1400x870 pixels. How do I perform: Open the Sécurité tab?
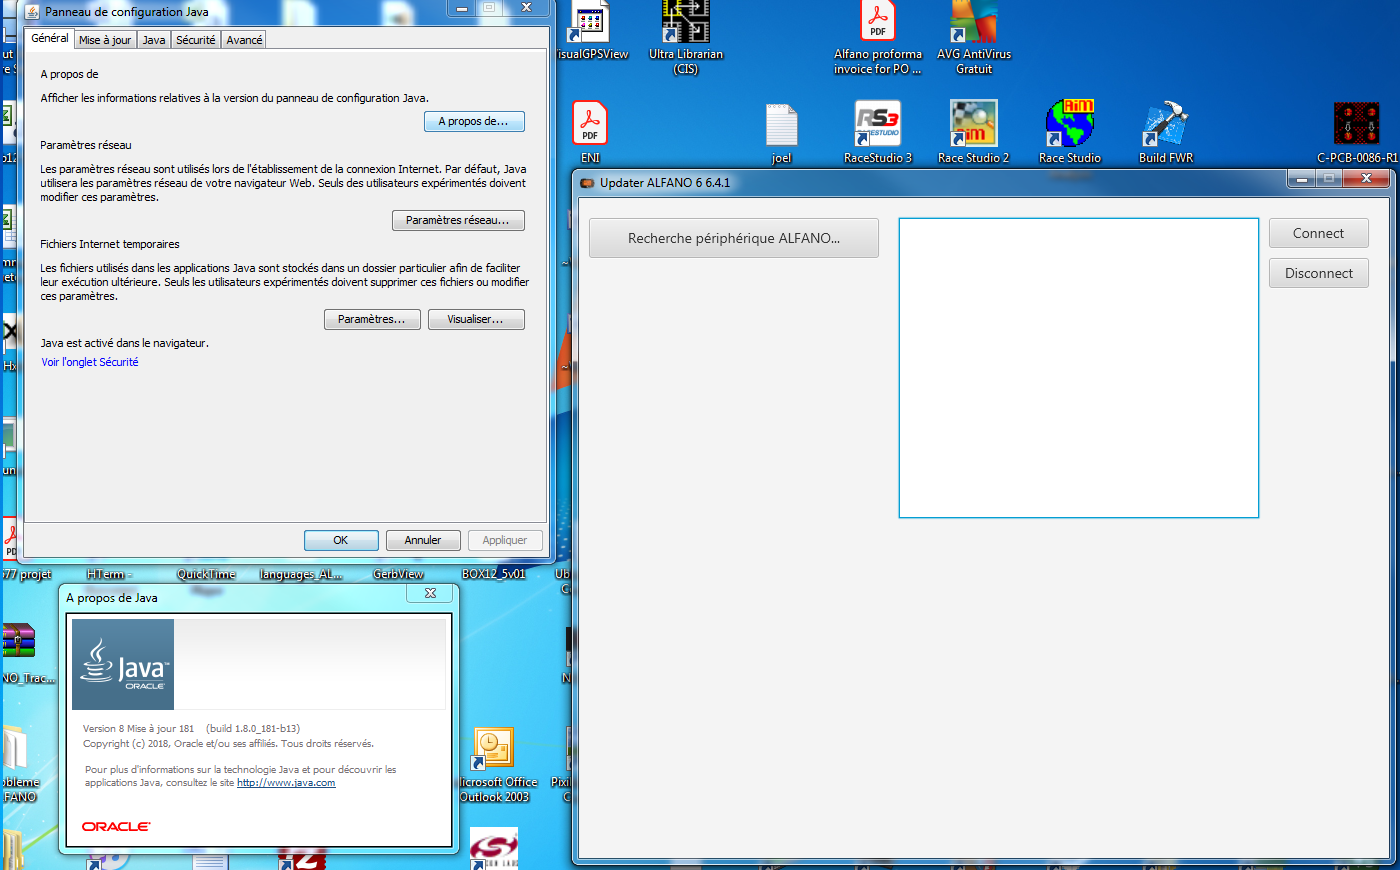tap(196, 40)
